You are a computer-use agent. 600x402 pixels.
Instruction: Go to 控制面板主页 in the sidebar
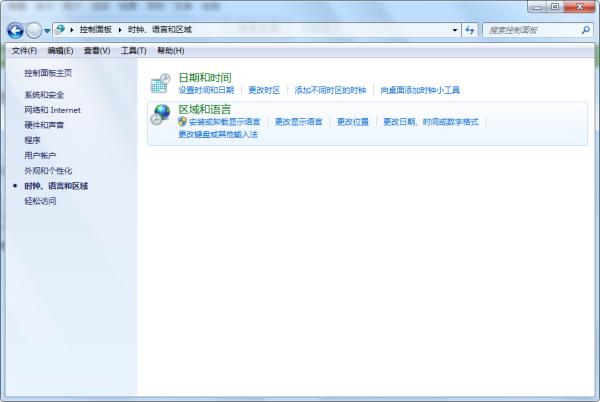click(x=48, y=73)
